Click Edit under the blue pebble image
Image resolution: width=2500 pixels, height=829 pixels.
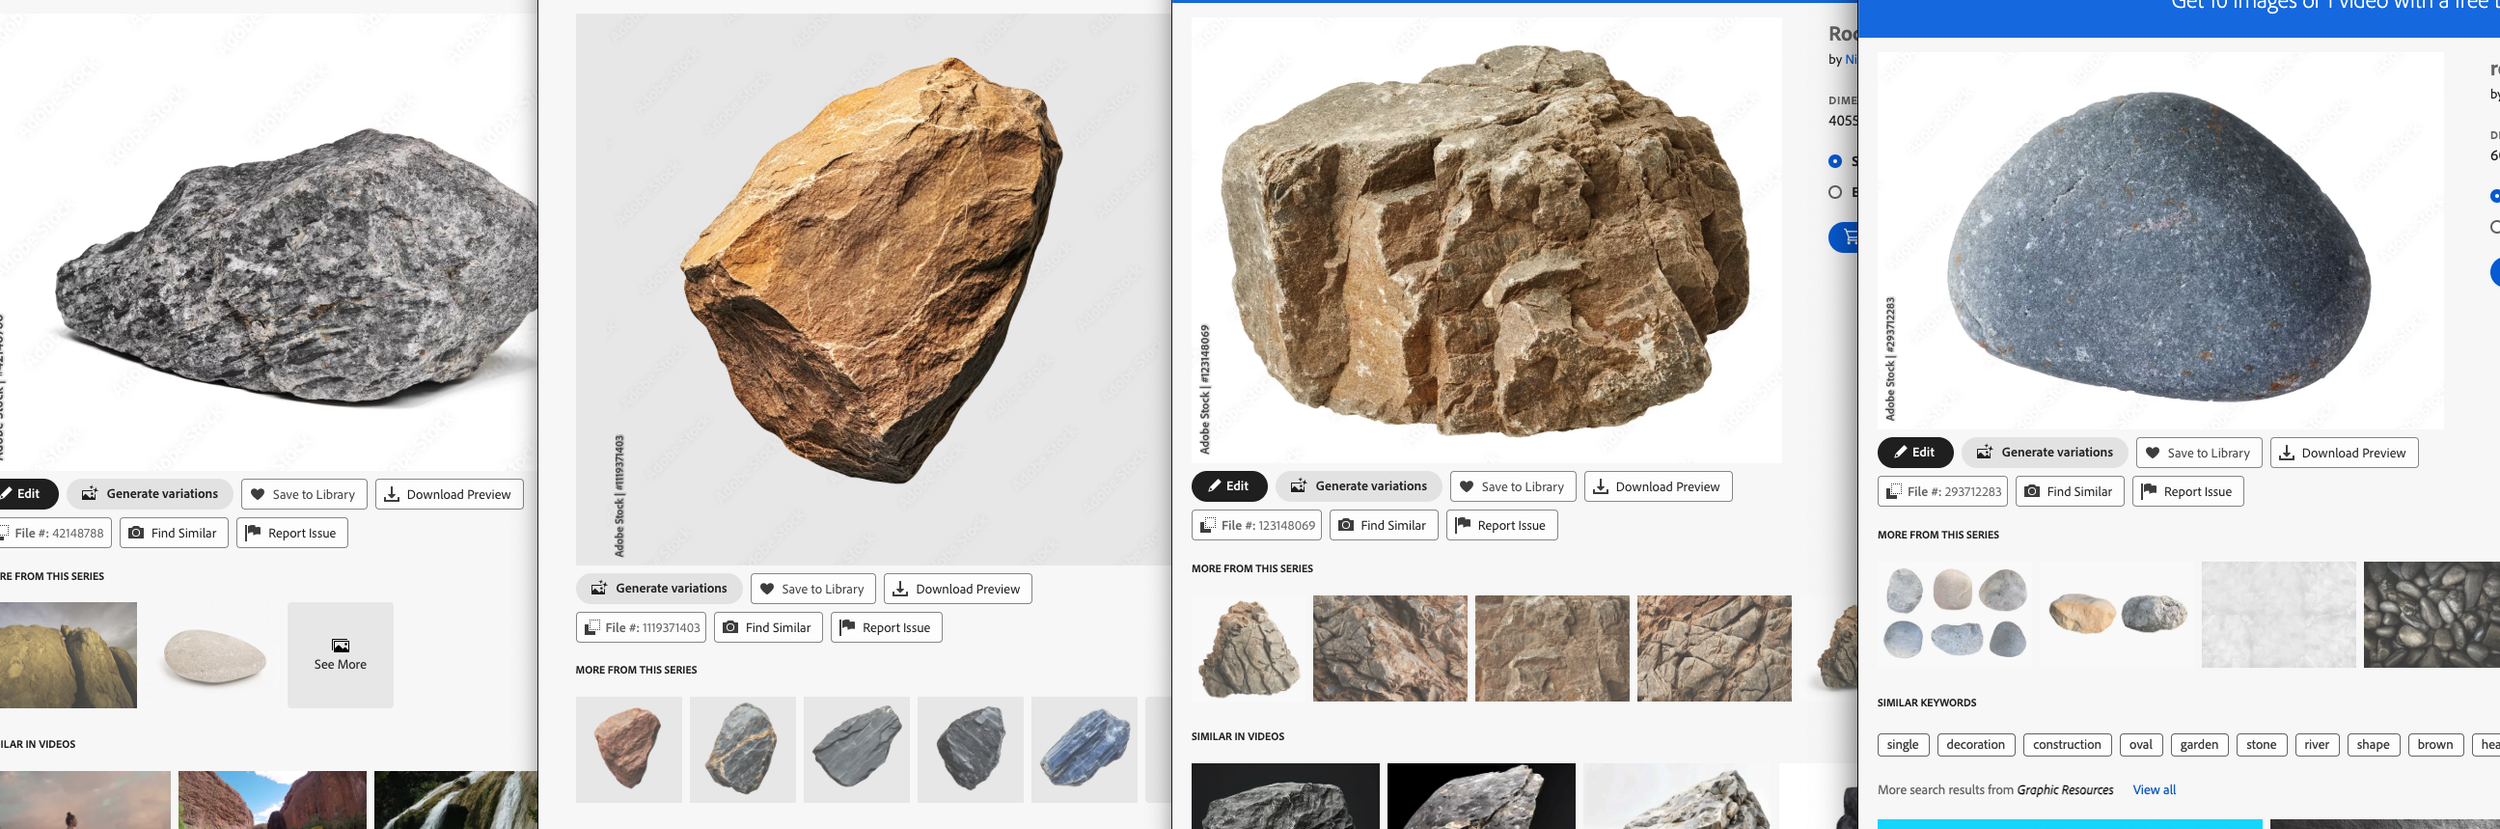[x=1915, y=452]
